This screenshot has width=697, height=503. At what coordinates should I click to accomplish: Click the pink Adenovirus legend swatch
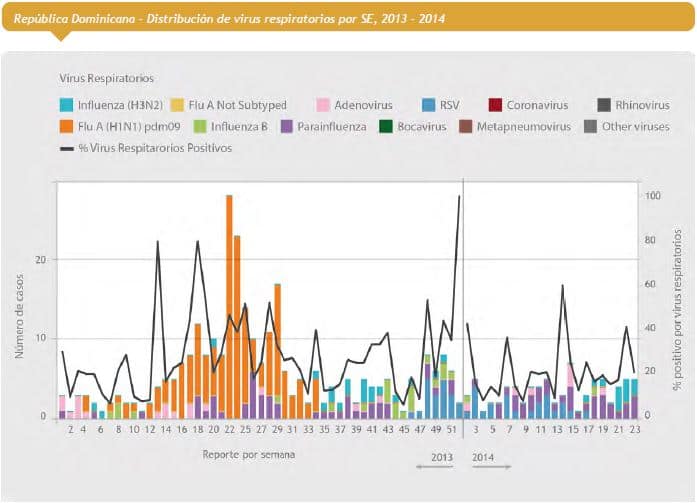[x=323, y=105]
